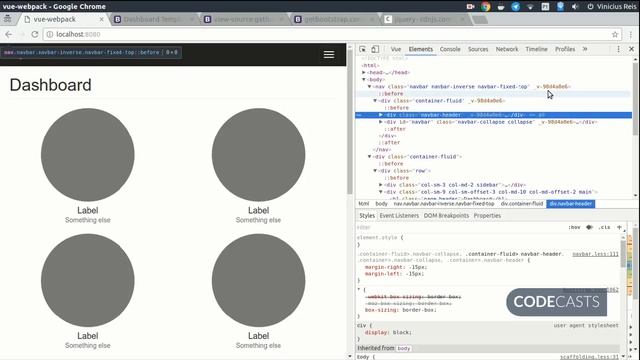Switch to the Profiles tab
640x360 pixels.
pyautogui.click(x=565, y=49)
